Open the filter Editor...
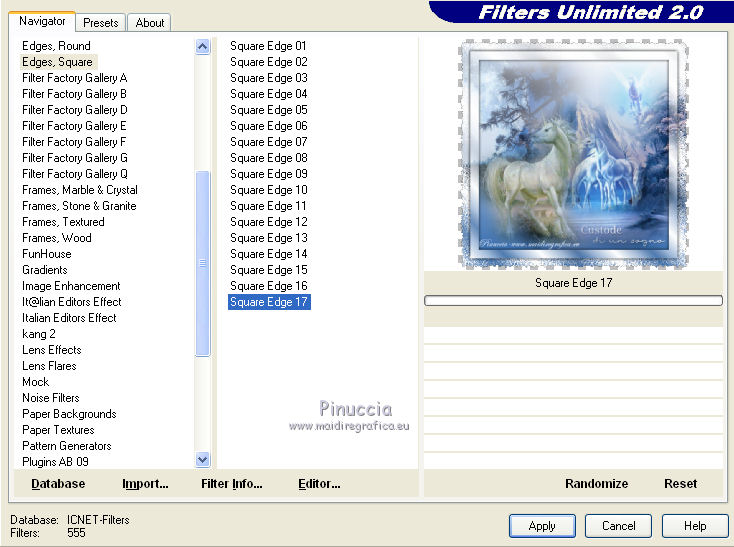Screen dimensions: 734x547 319,483
